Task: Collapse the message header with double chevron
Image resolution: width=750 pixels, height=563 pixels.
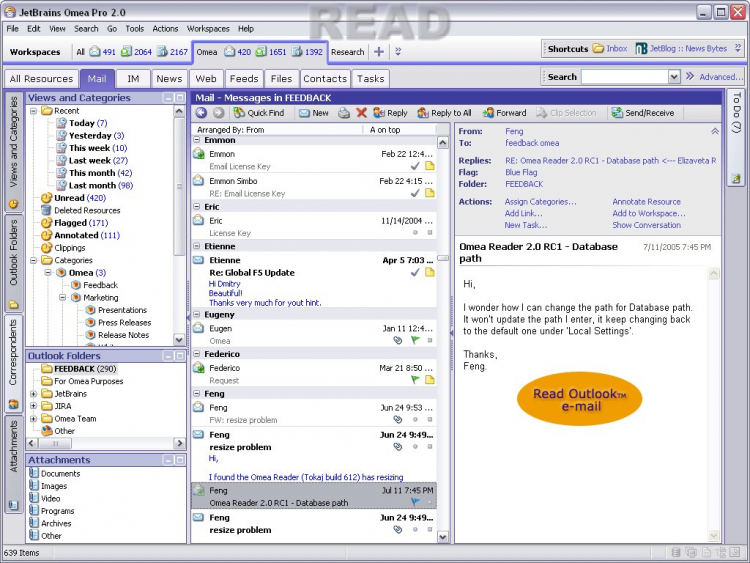Action: click(x=715, y=131)
